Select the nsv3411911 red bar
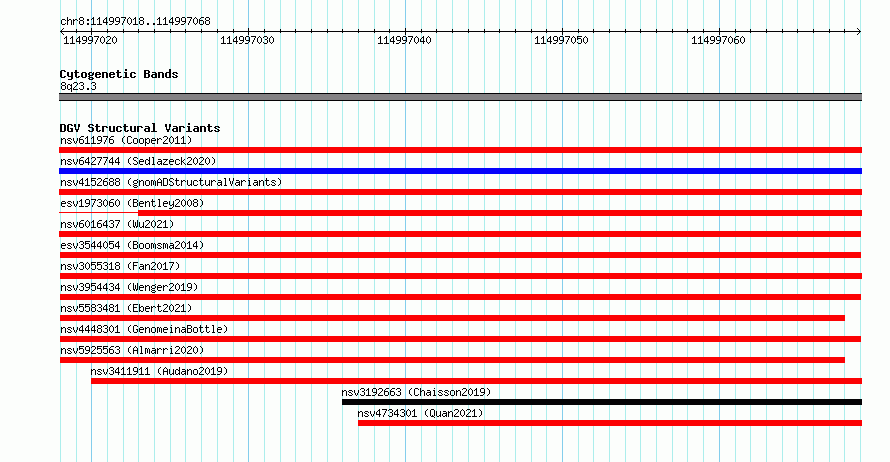The height and width of the screenshot is (462, 890). pyautogui.click(x=476, y=381)
